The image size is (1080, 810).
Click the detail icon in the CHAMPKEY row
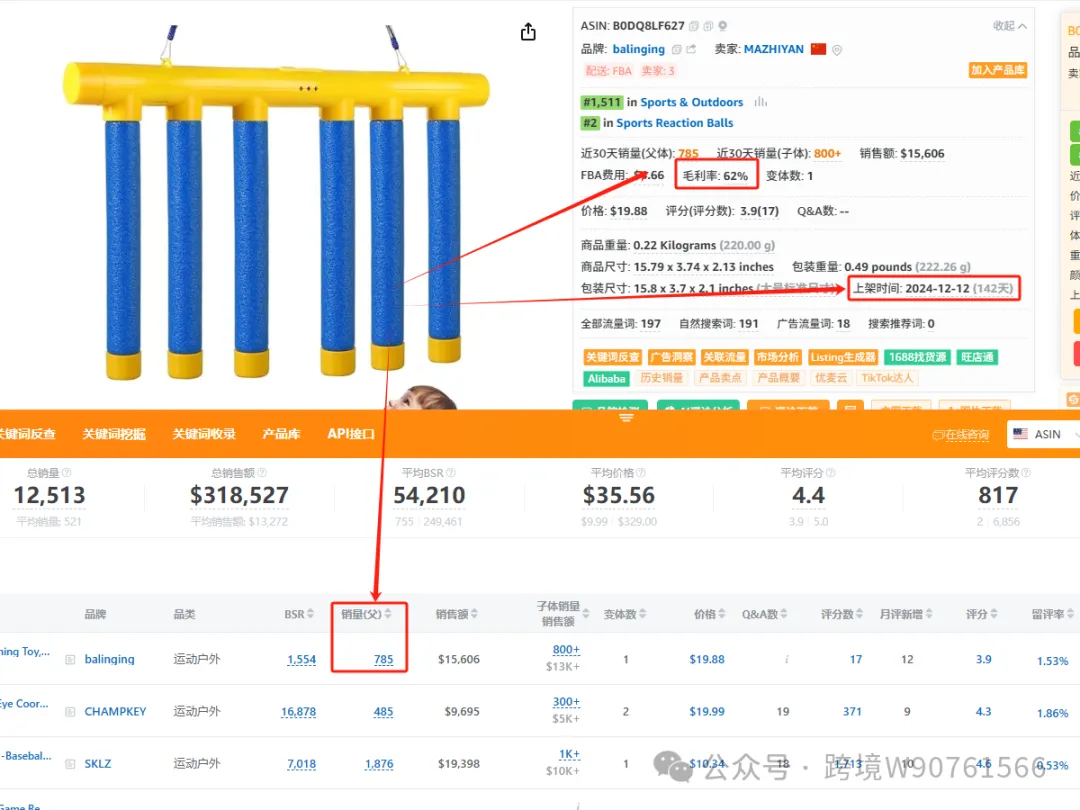click(x=70, y=712)
